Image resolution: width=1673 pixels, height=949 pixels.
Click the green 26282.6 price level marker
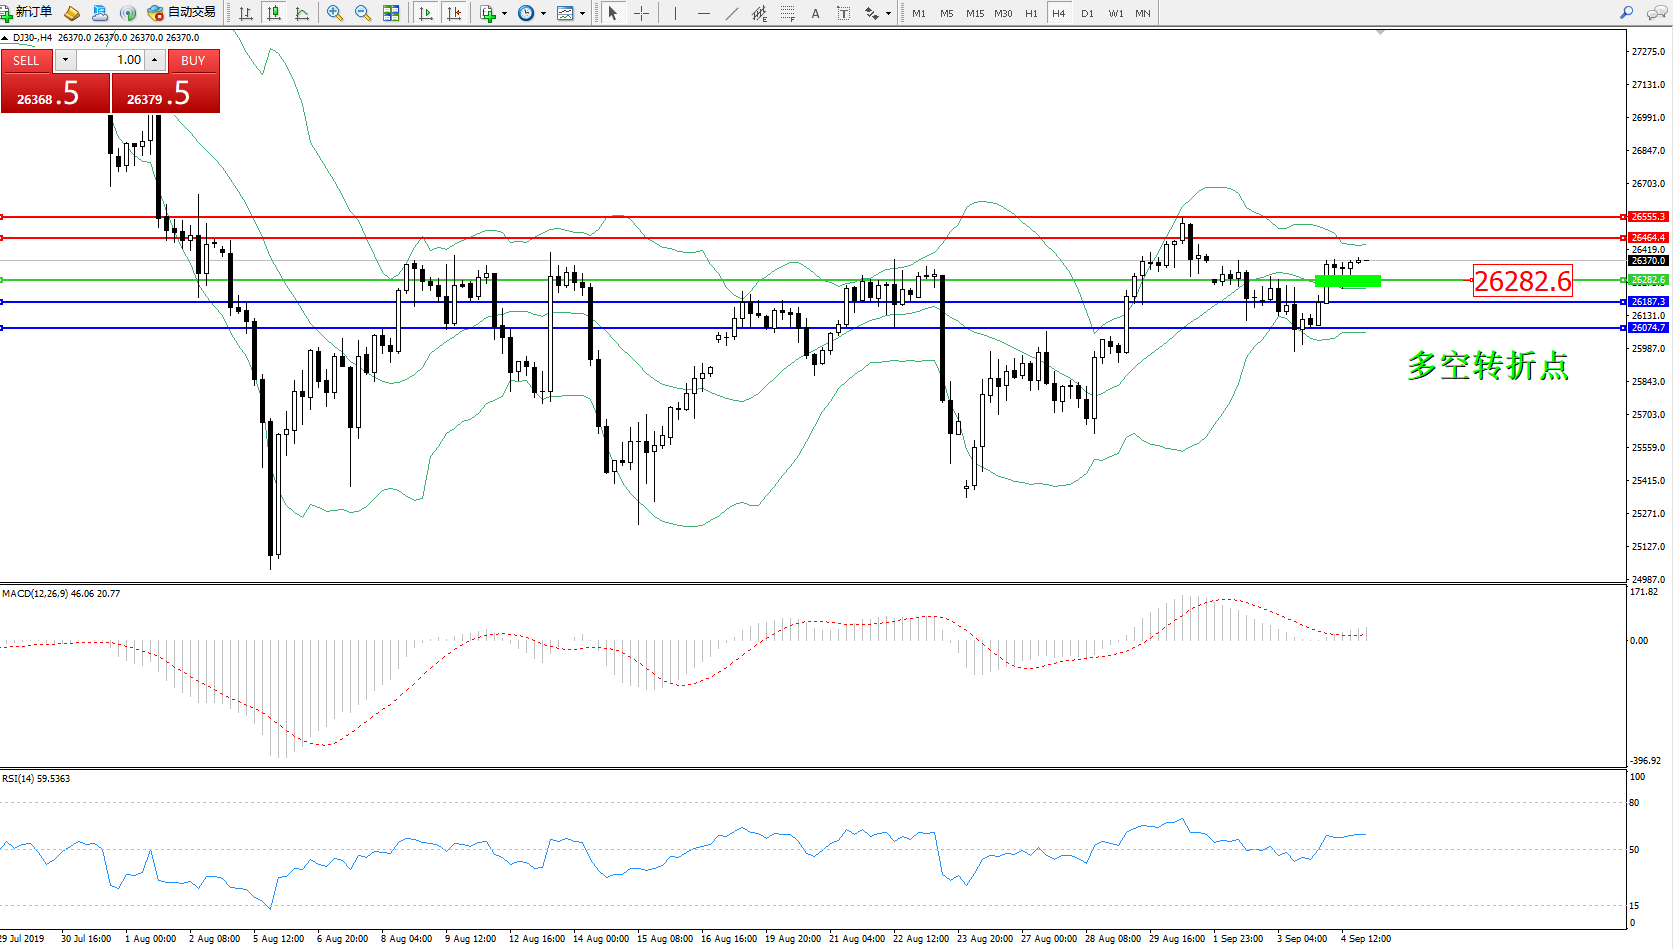(1647, 280)
